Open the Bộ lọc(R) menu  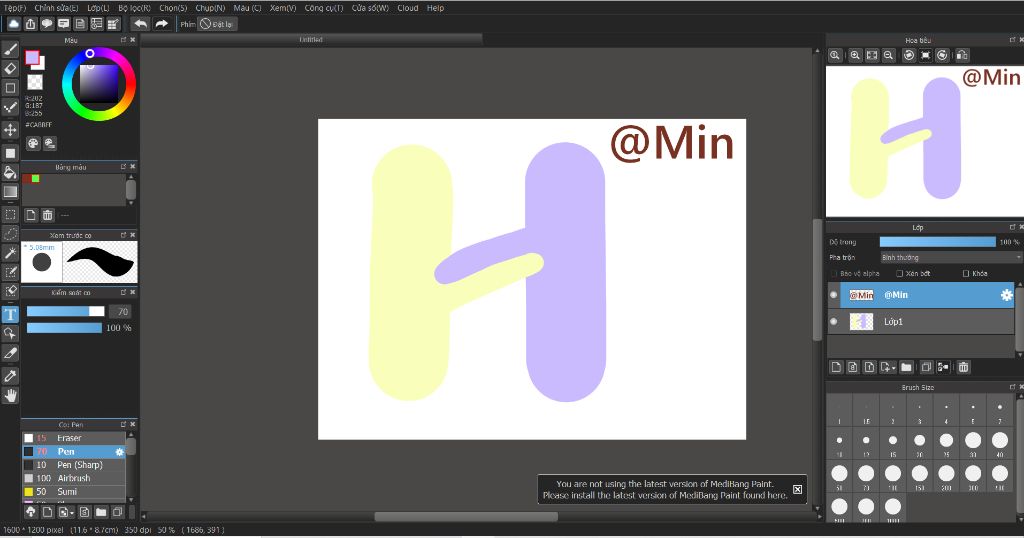pyautogui.click(x=135, y=8)
